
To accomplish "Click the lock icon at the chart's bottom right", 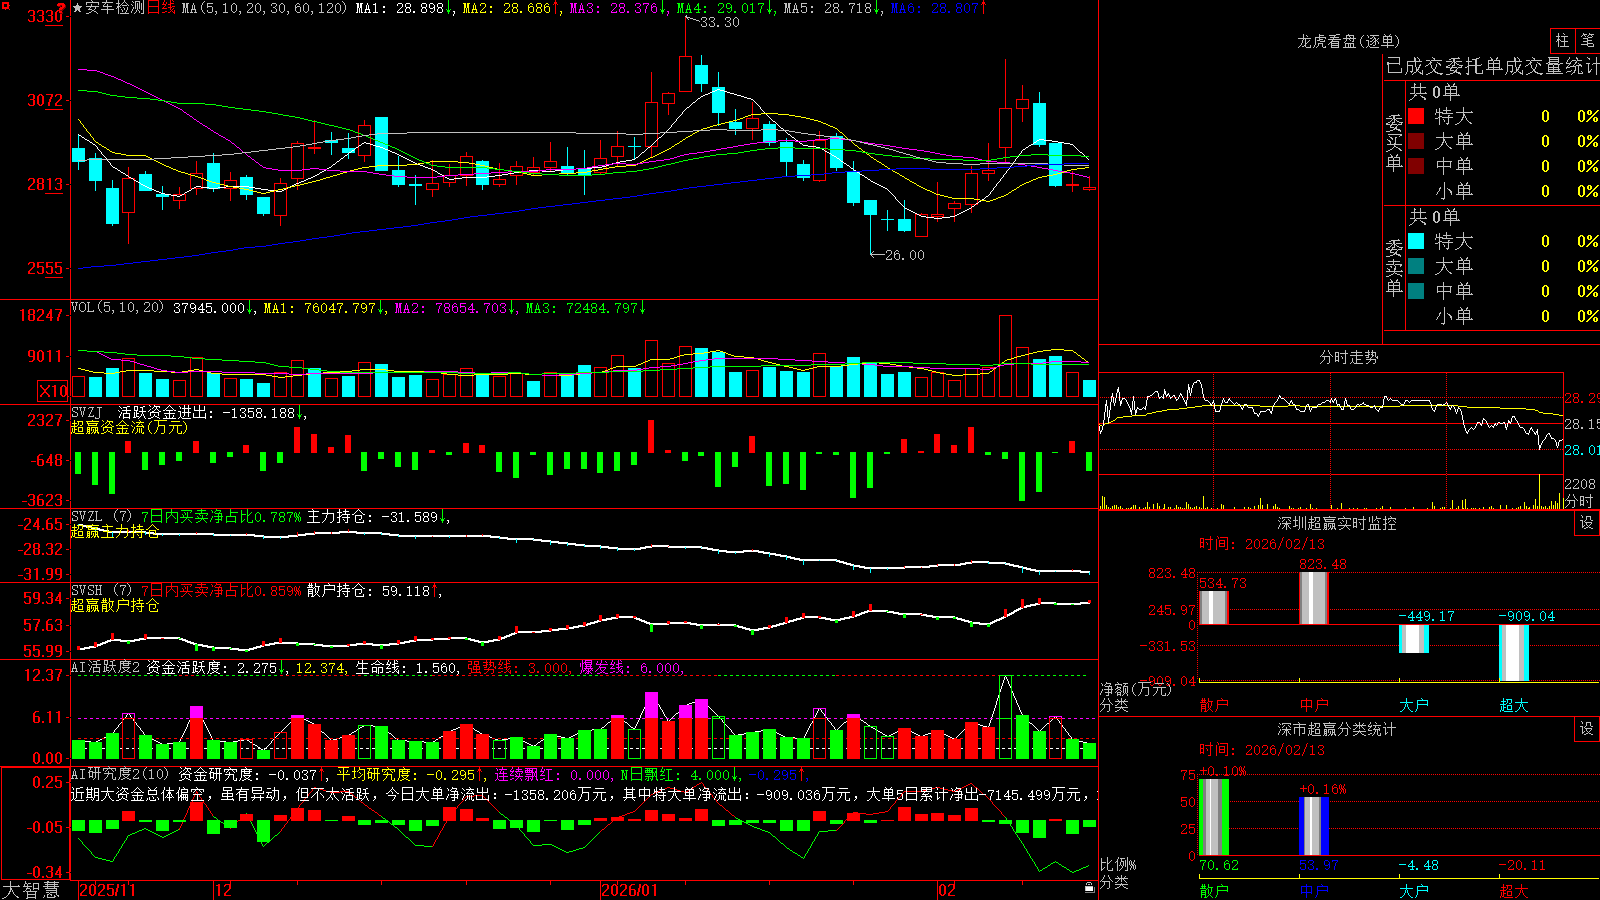I will (1090, 888).
